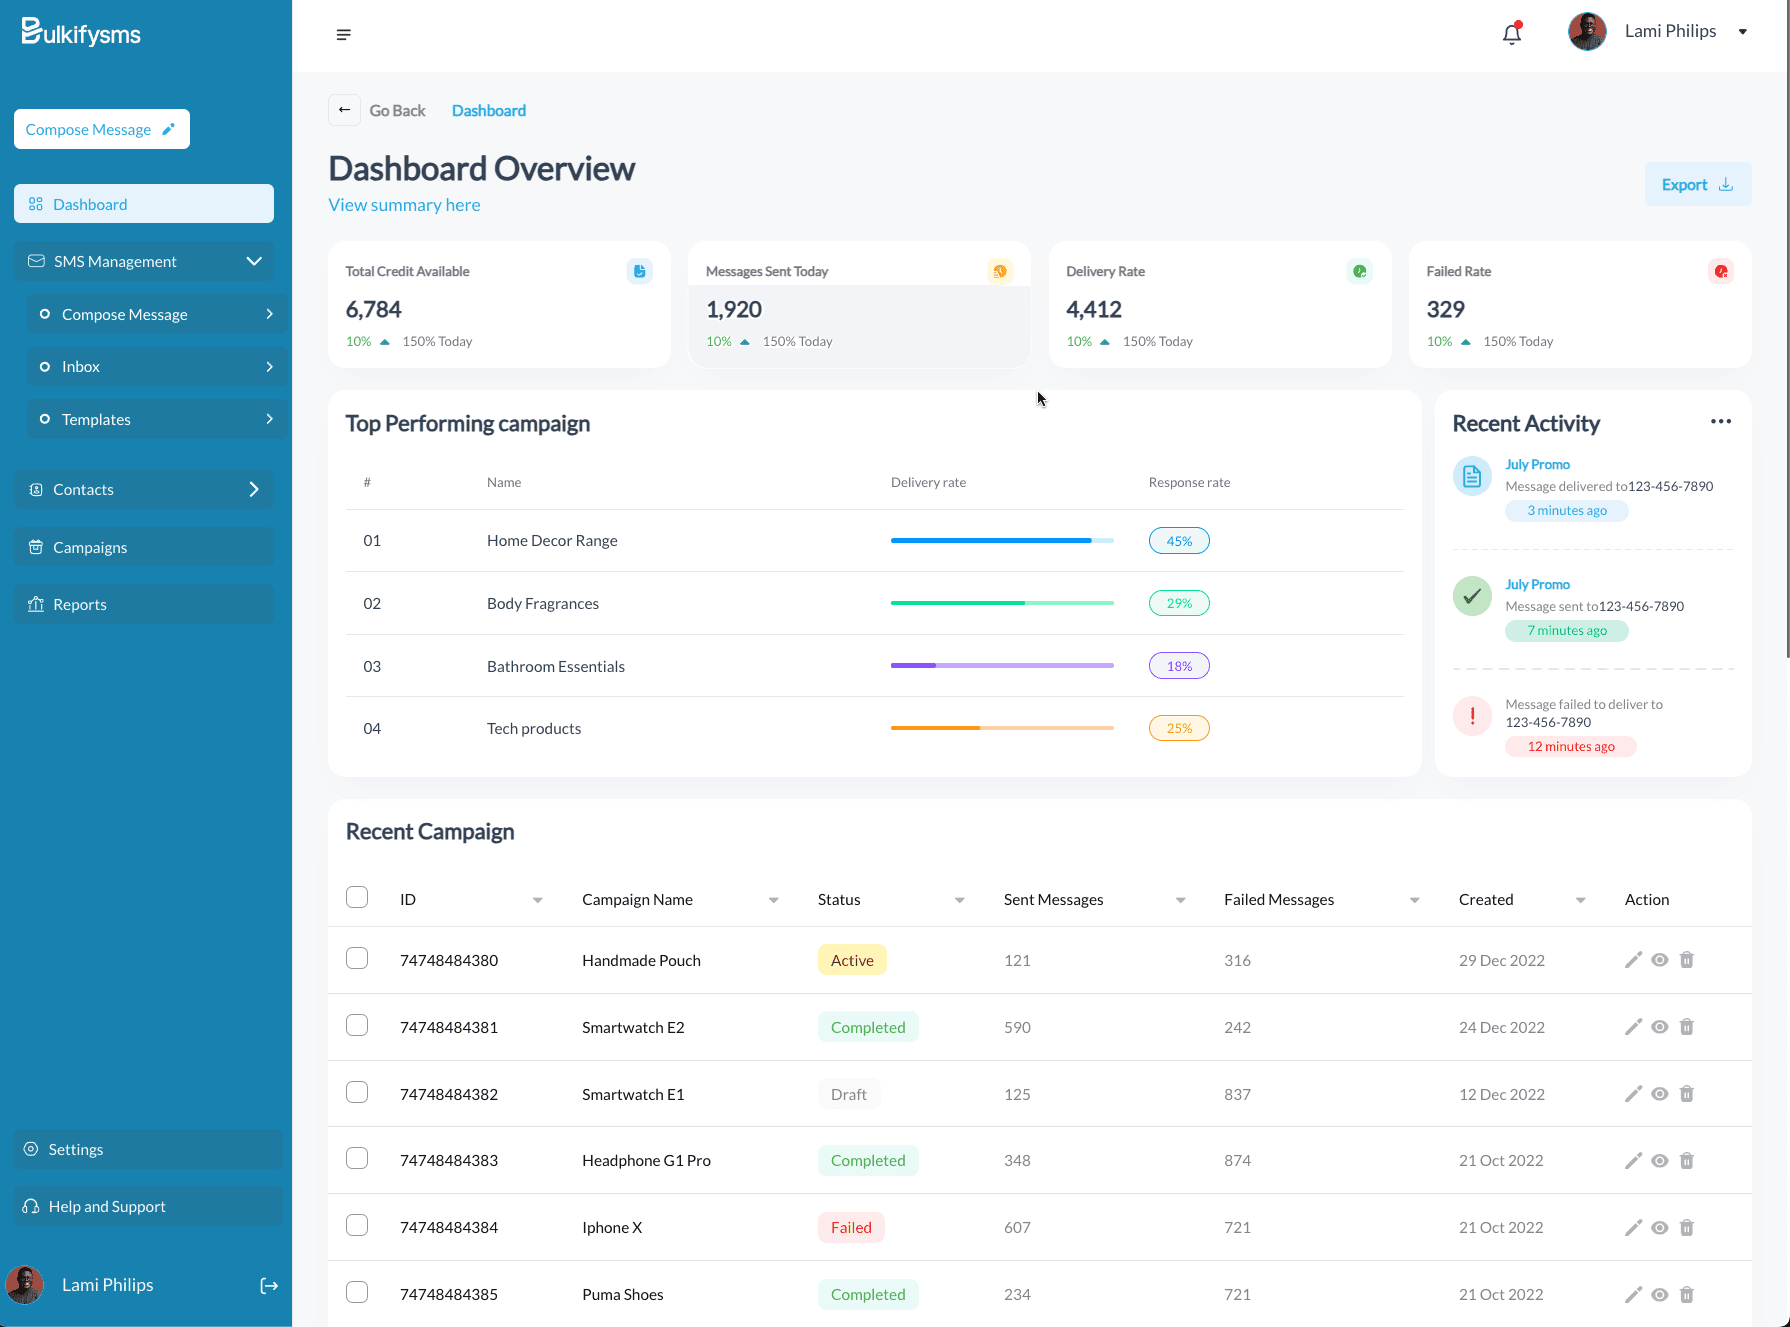
Task: Open the July Promo link marked 3 minutes ago
Action: [x=1537, y=464]
